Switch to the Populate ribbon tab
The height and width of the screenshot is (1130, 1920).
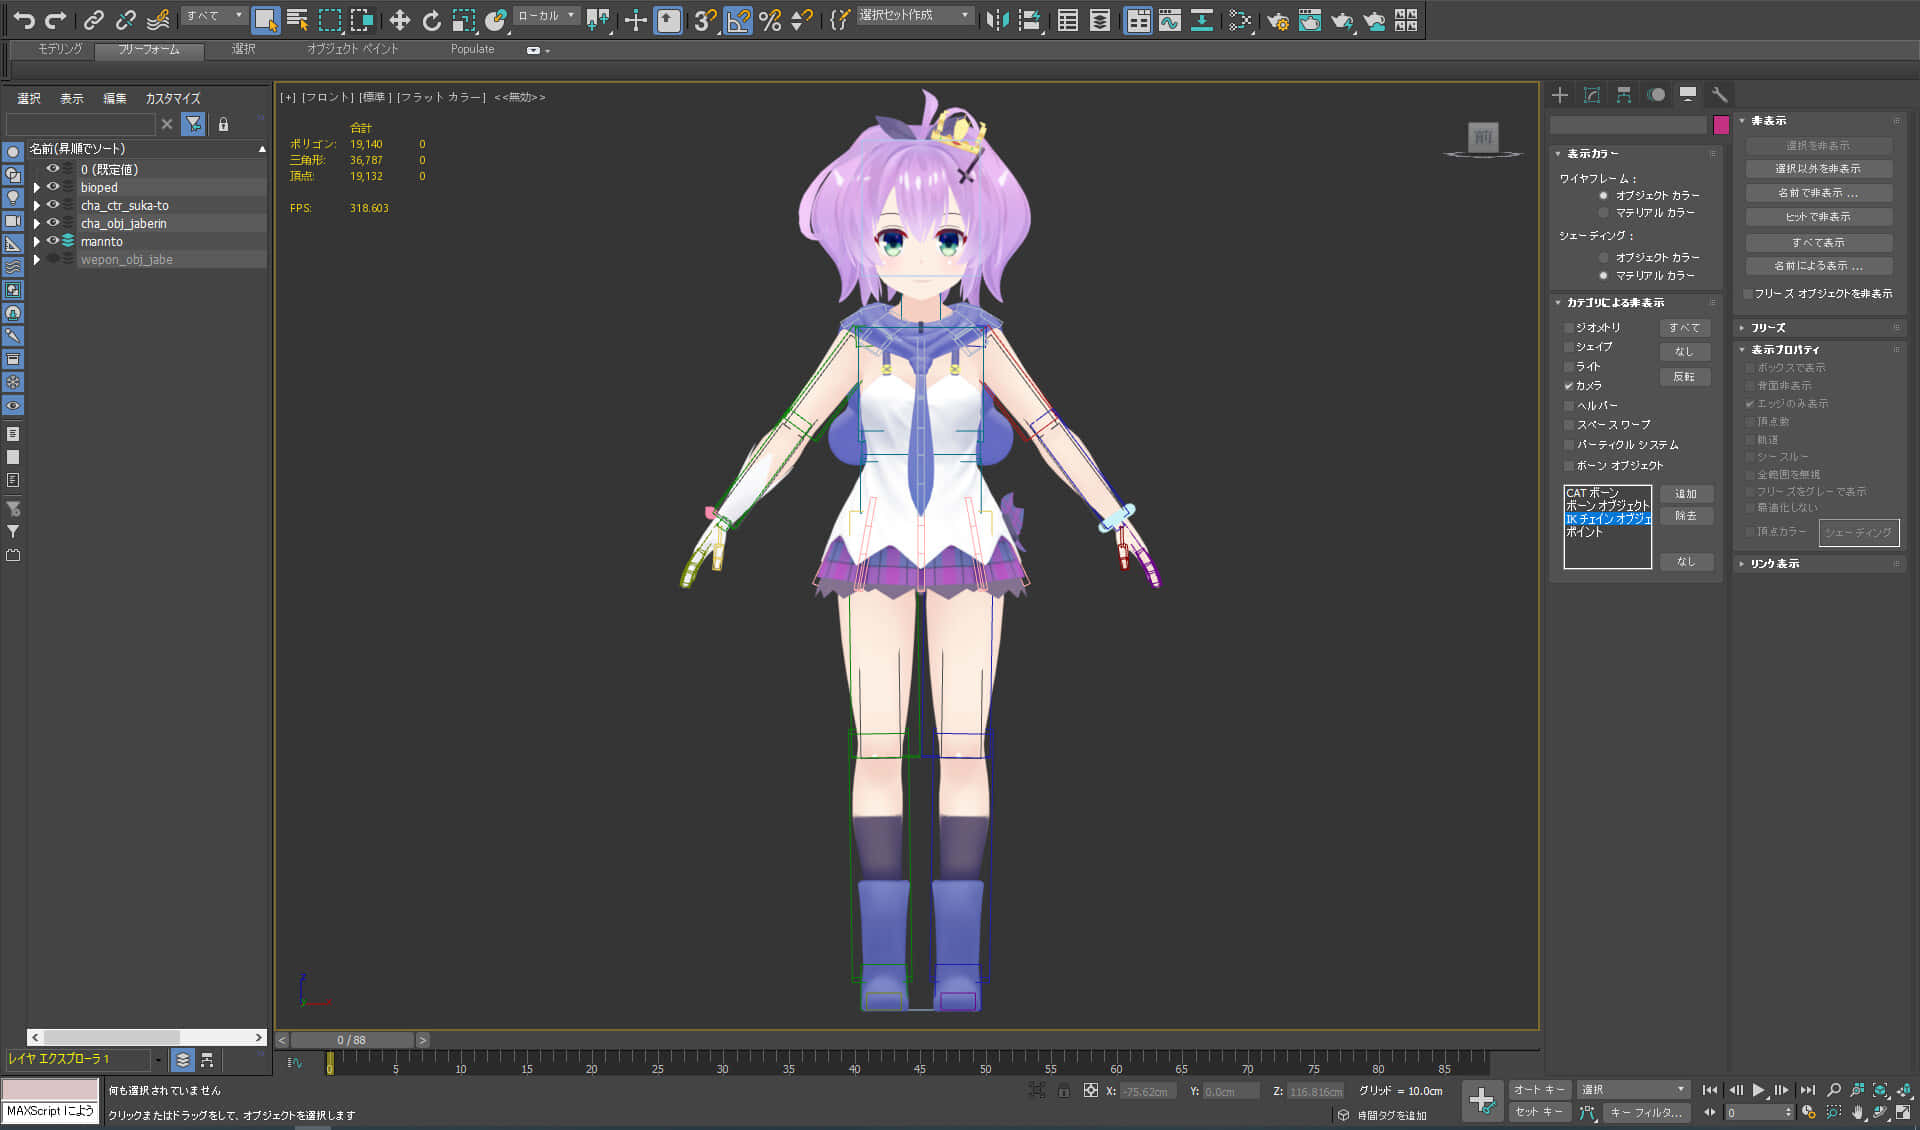pyautogui.click(x=472, y=49)
